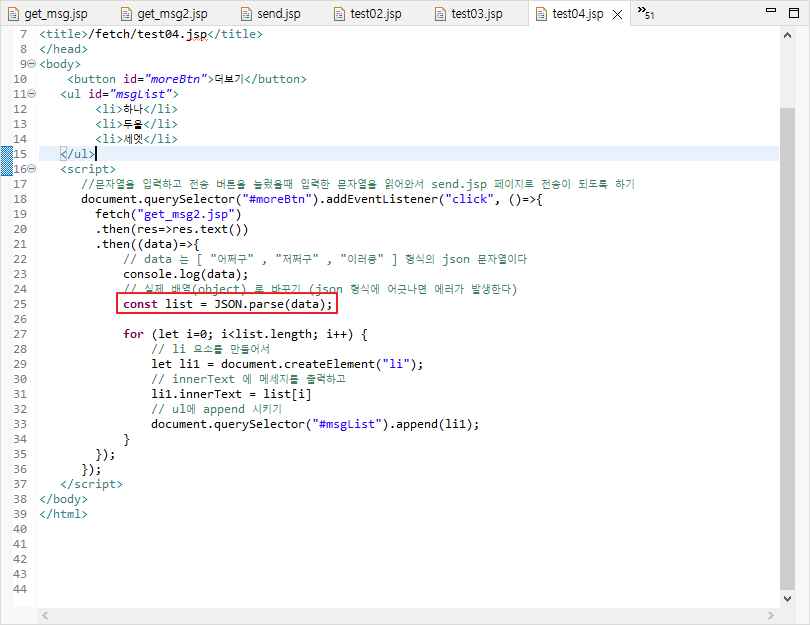Collapse the script fold at line 16
Viewport: 810px width, 625px height.
coord(32,168)
